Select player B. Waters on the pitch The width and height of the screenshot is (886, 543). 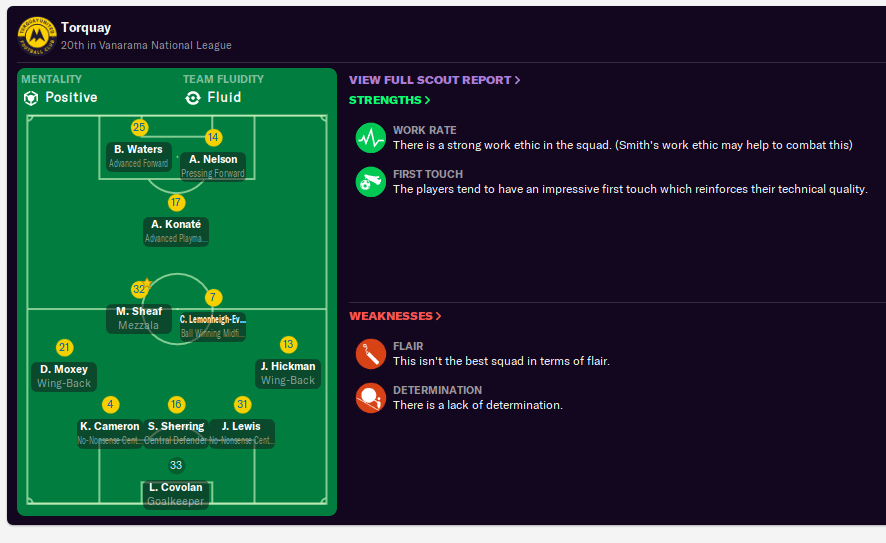pos(138,155)
